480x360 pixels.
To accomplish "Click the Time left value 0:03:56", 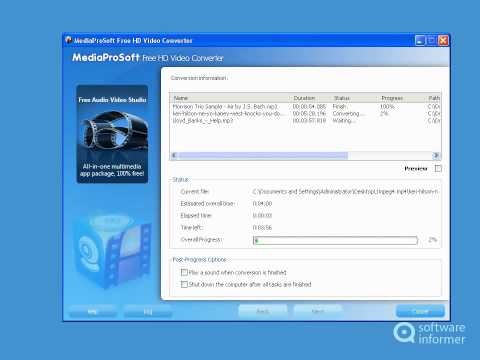I will [x=262, y=228].
